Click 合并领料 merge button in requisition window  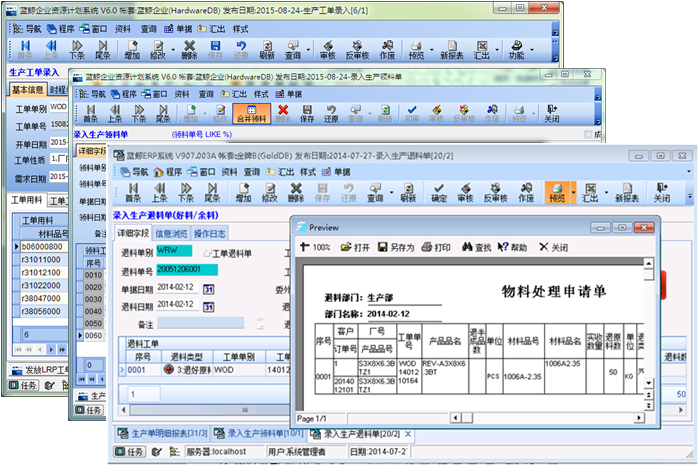click(251, 113)
